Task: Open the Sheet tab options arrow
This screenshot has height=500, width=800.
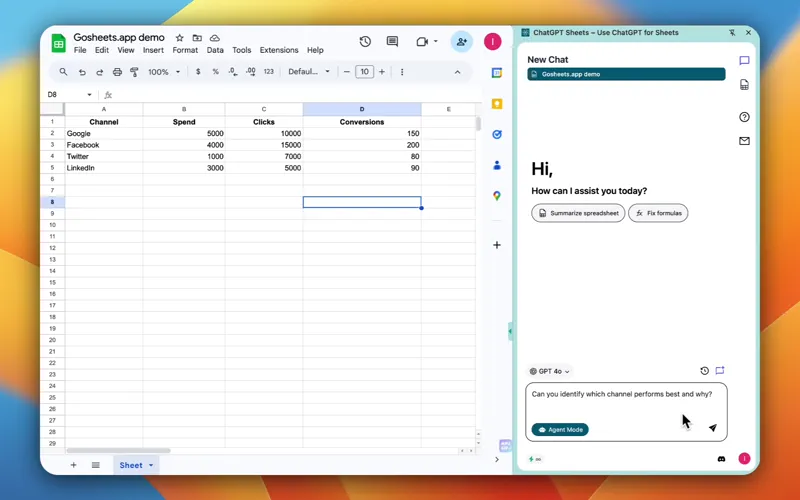Action: (151, 465)
